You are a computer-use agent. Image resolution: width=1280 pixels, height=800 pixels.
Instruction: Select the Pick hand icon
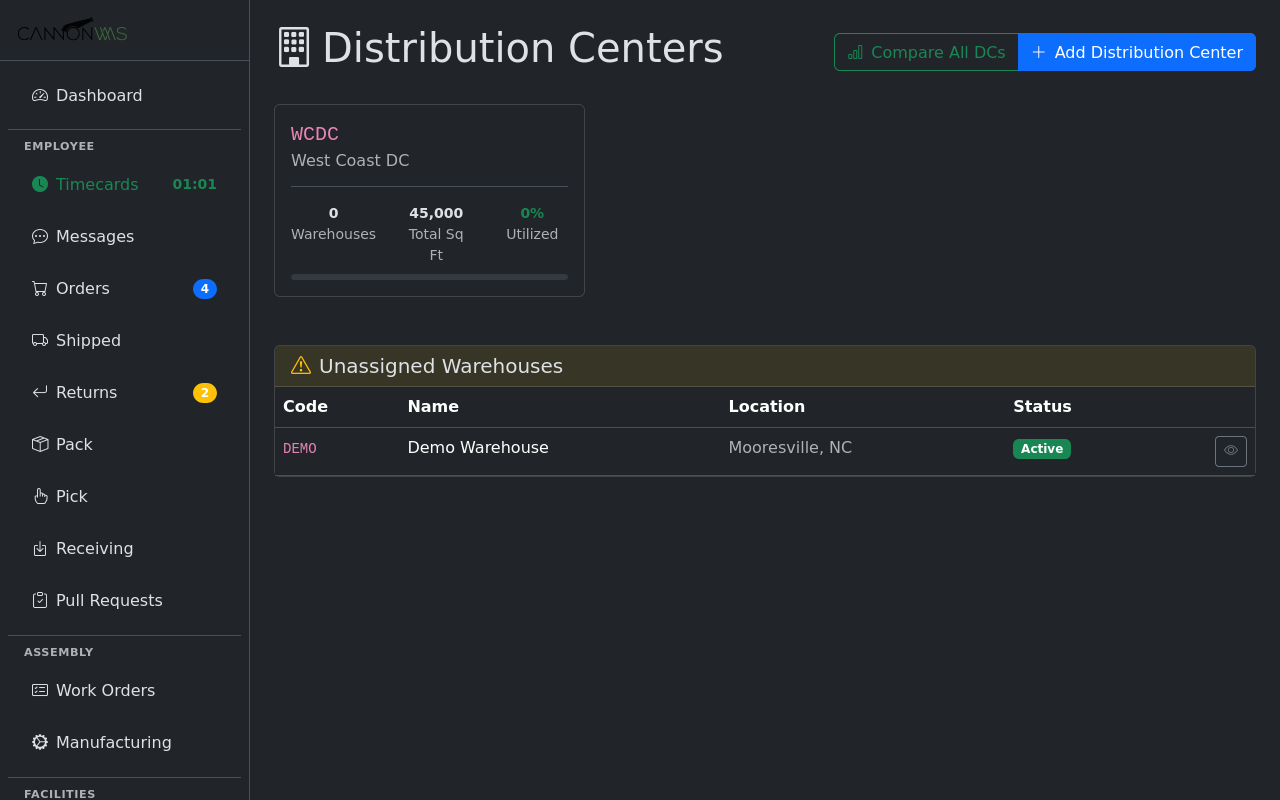pos(39,496)
